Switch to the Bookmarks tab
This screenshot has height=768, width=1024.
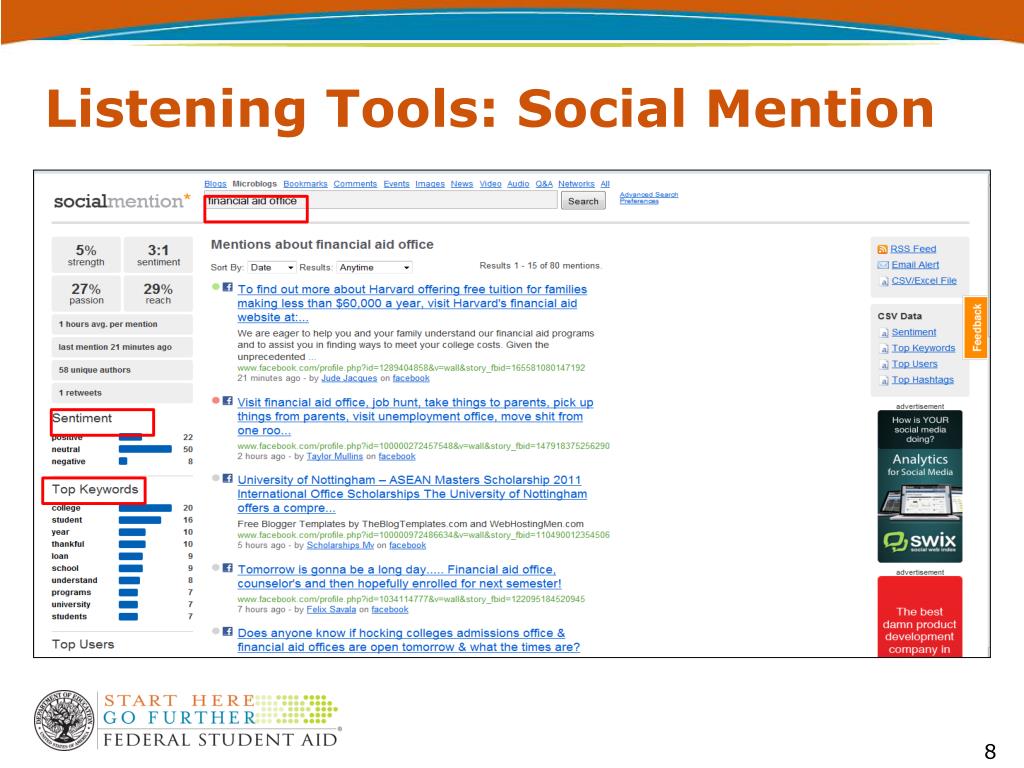coord(305,184)
